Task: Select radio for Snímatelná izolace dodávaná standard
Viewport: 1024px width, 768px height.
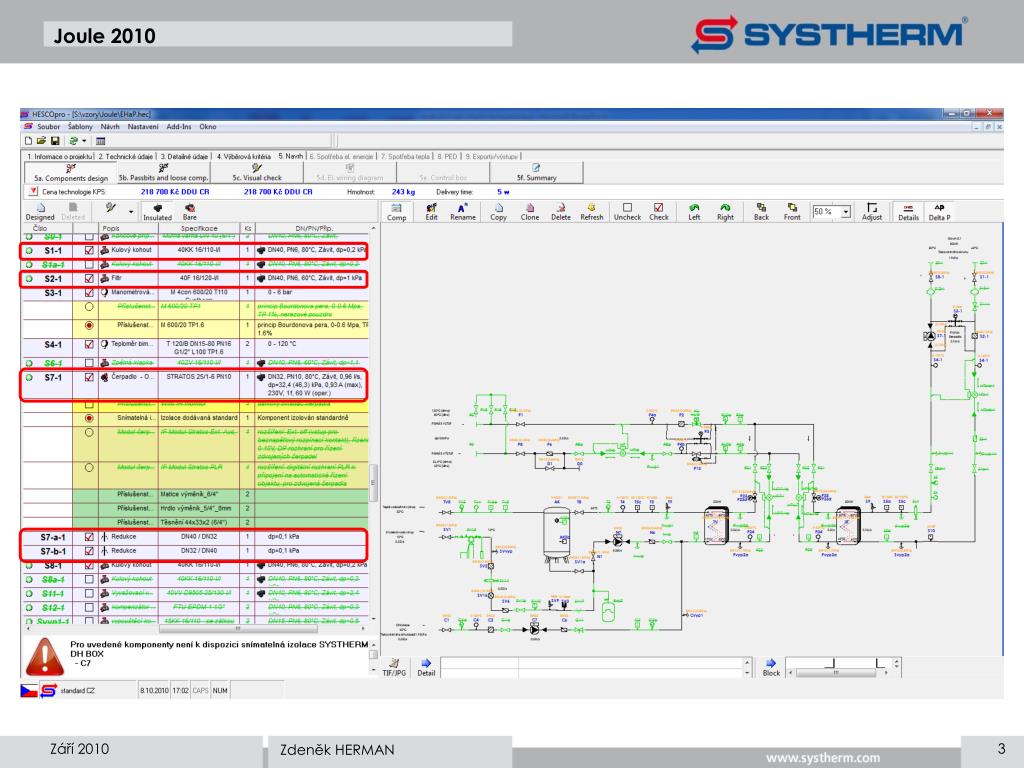Action: tap(89, 418)
